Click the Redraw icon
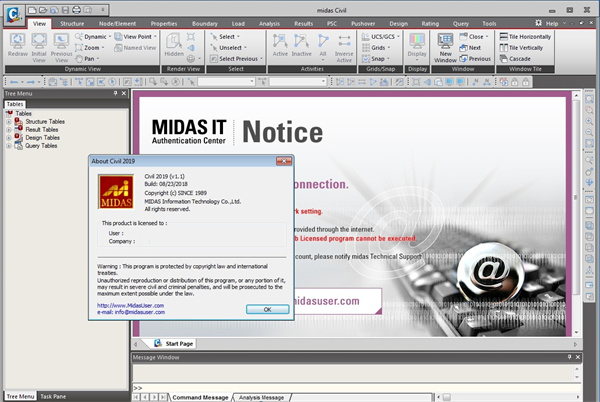 (x=17, y=45)
